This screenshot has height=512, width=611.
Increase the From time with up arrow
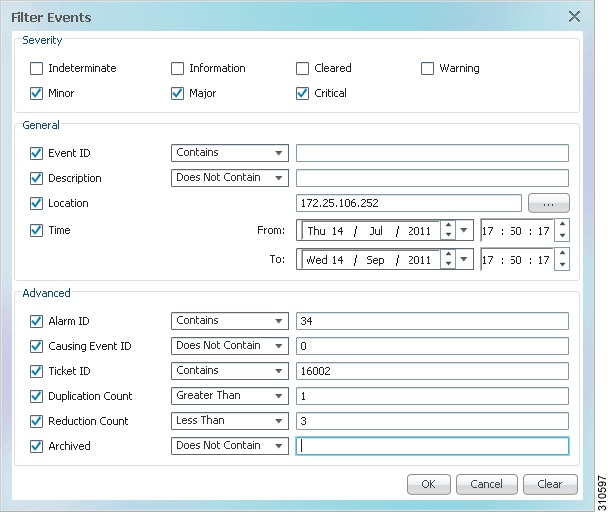point(562,225)
